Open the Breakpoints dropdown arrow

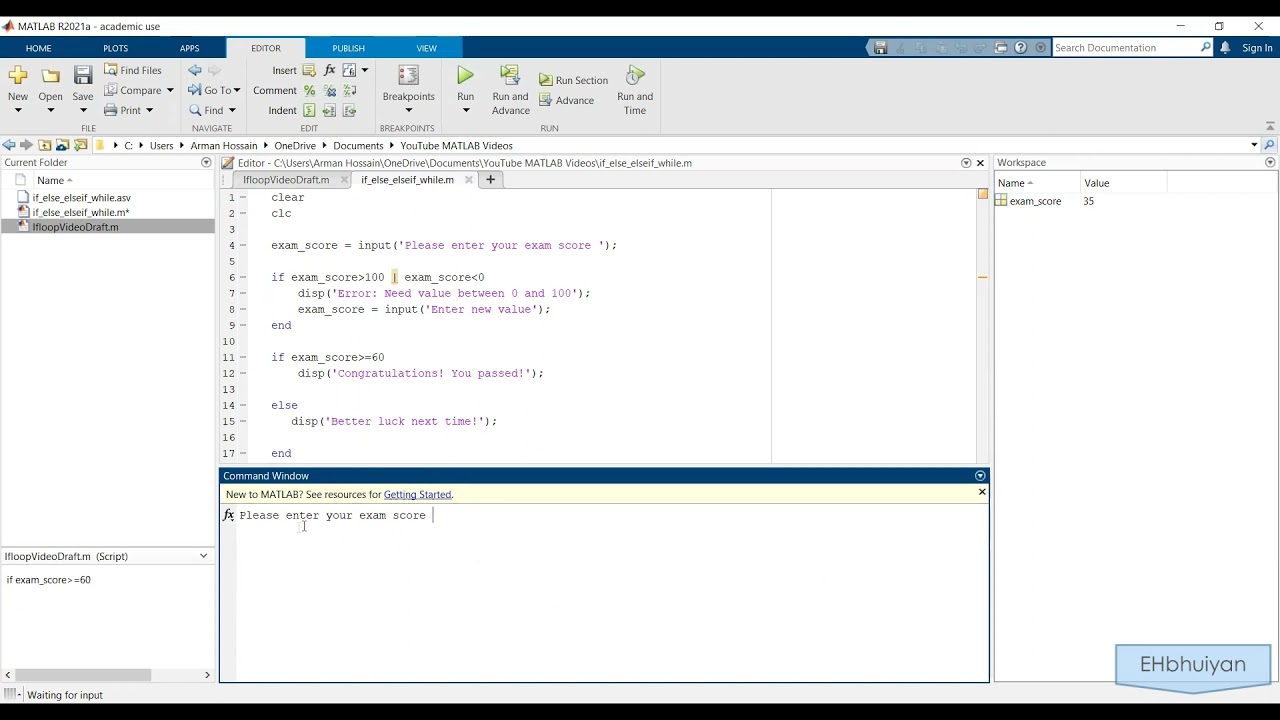point(408,110)
